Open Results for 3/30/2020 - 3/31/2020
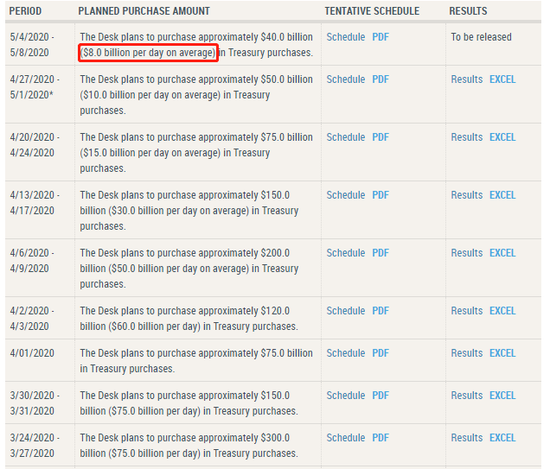The height and width of the screenshot is (469, 550). pyautogui.click(x=467, y=396)
